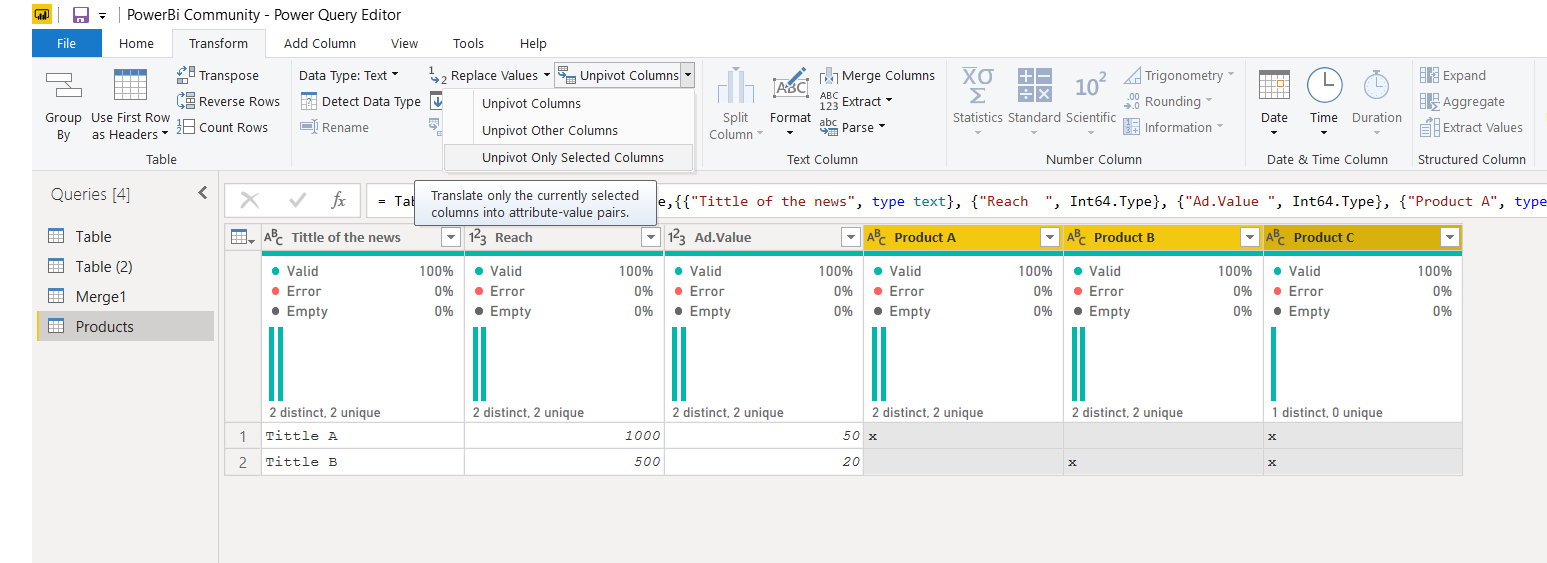Click the Expand structured column button
This screenshot has height=563, width=1547.
click(x=1453, y=75)
